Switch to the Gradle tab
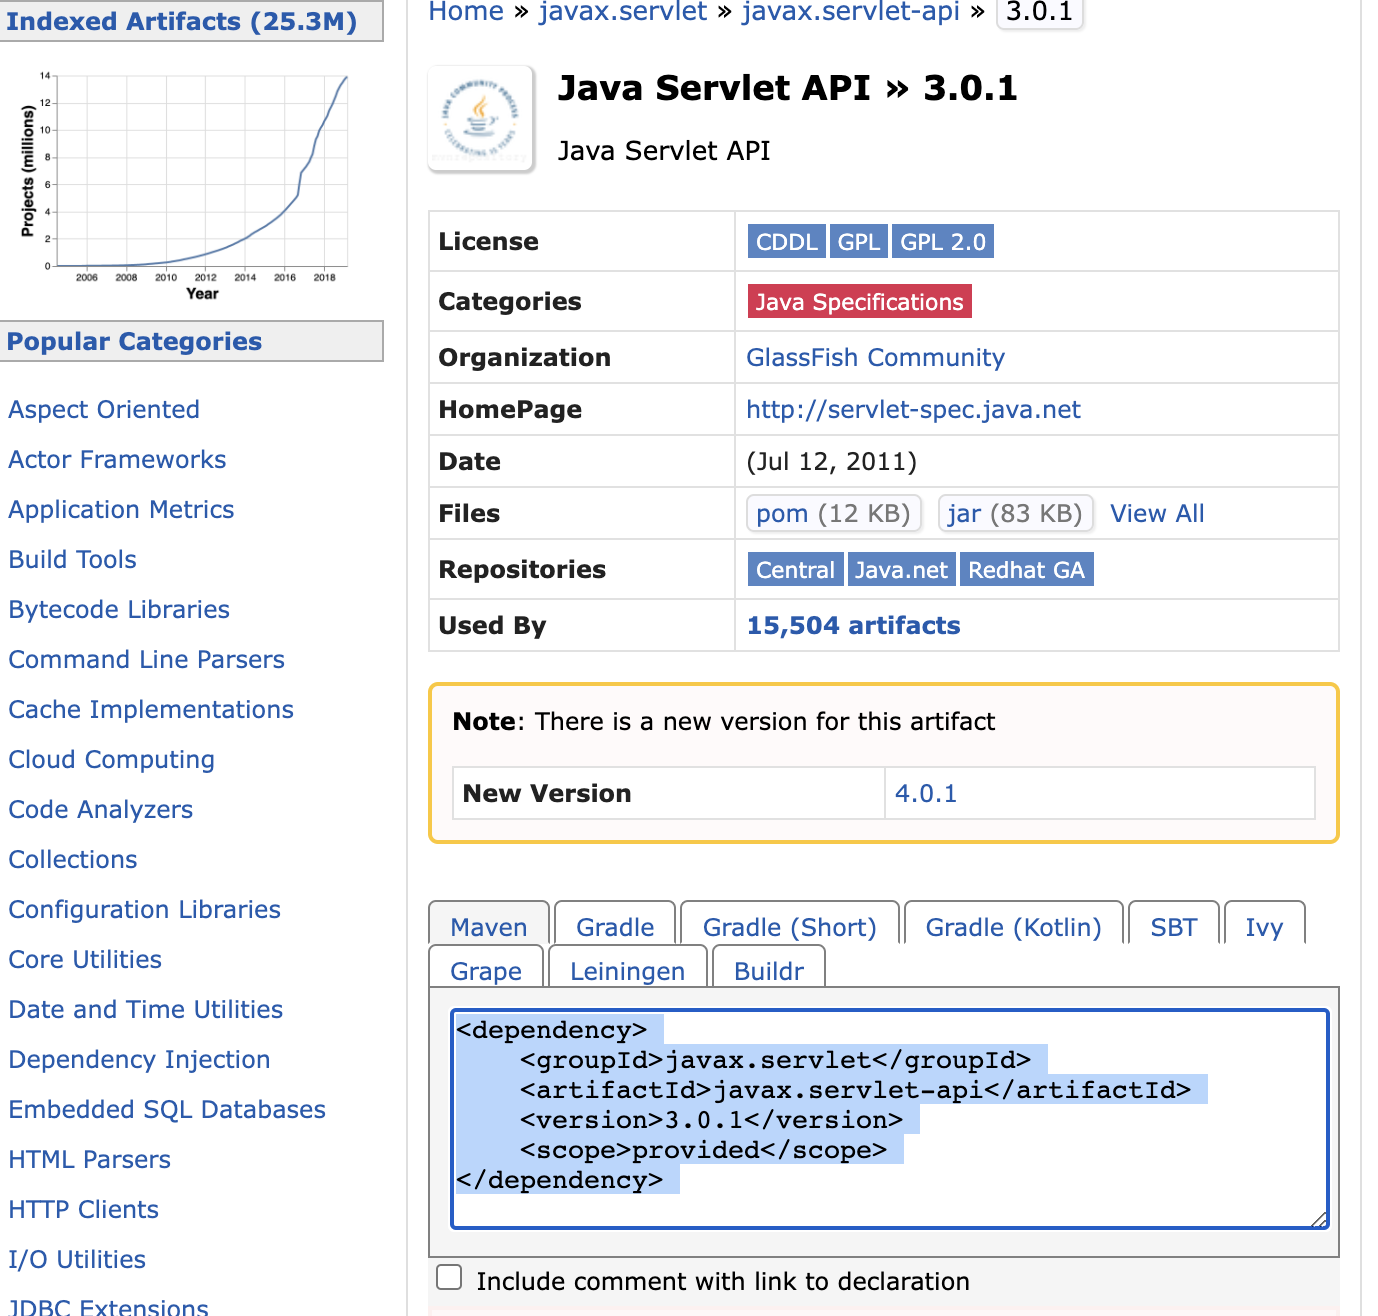1378x1316 pixels. tap(615, 927)
